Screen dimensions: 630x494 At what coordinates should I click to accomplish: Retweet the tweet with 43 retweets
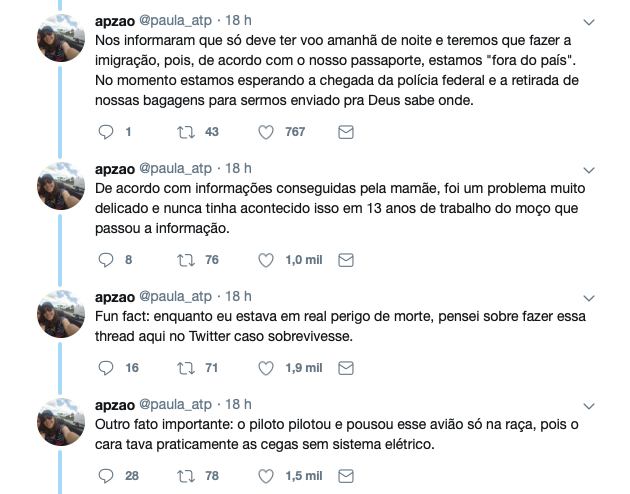(x=184, y=132)
